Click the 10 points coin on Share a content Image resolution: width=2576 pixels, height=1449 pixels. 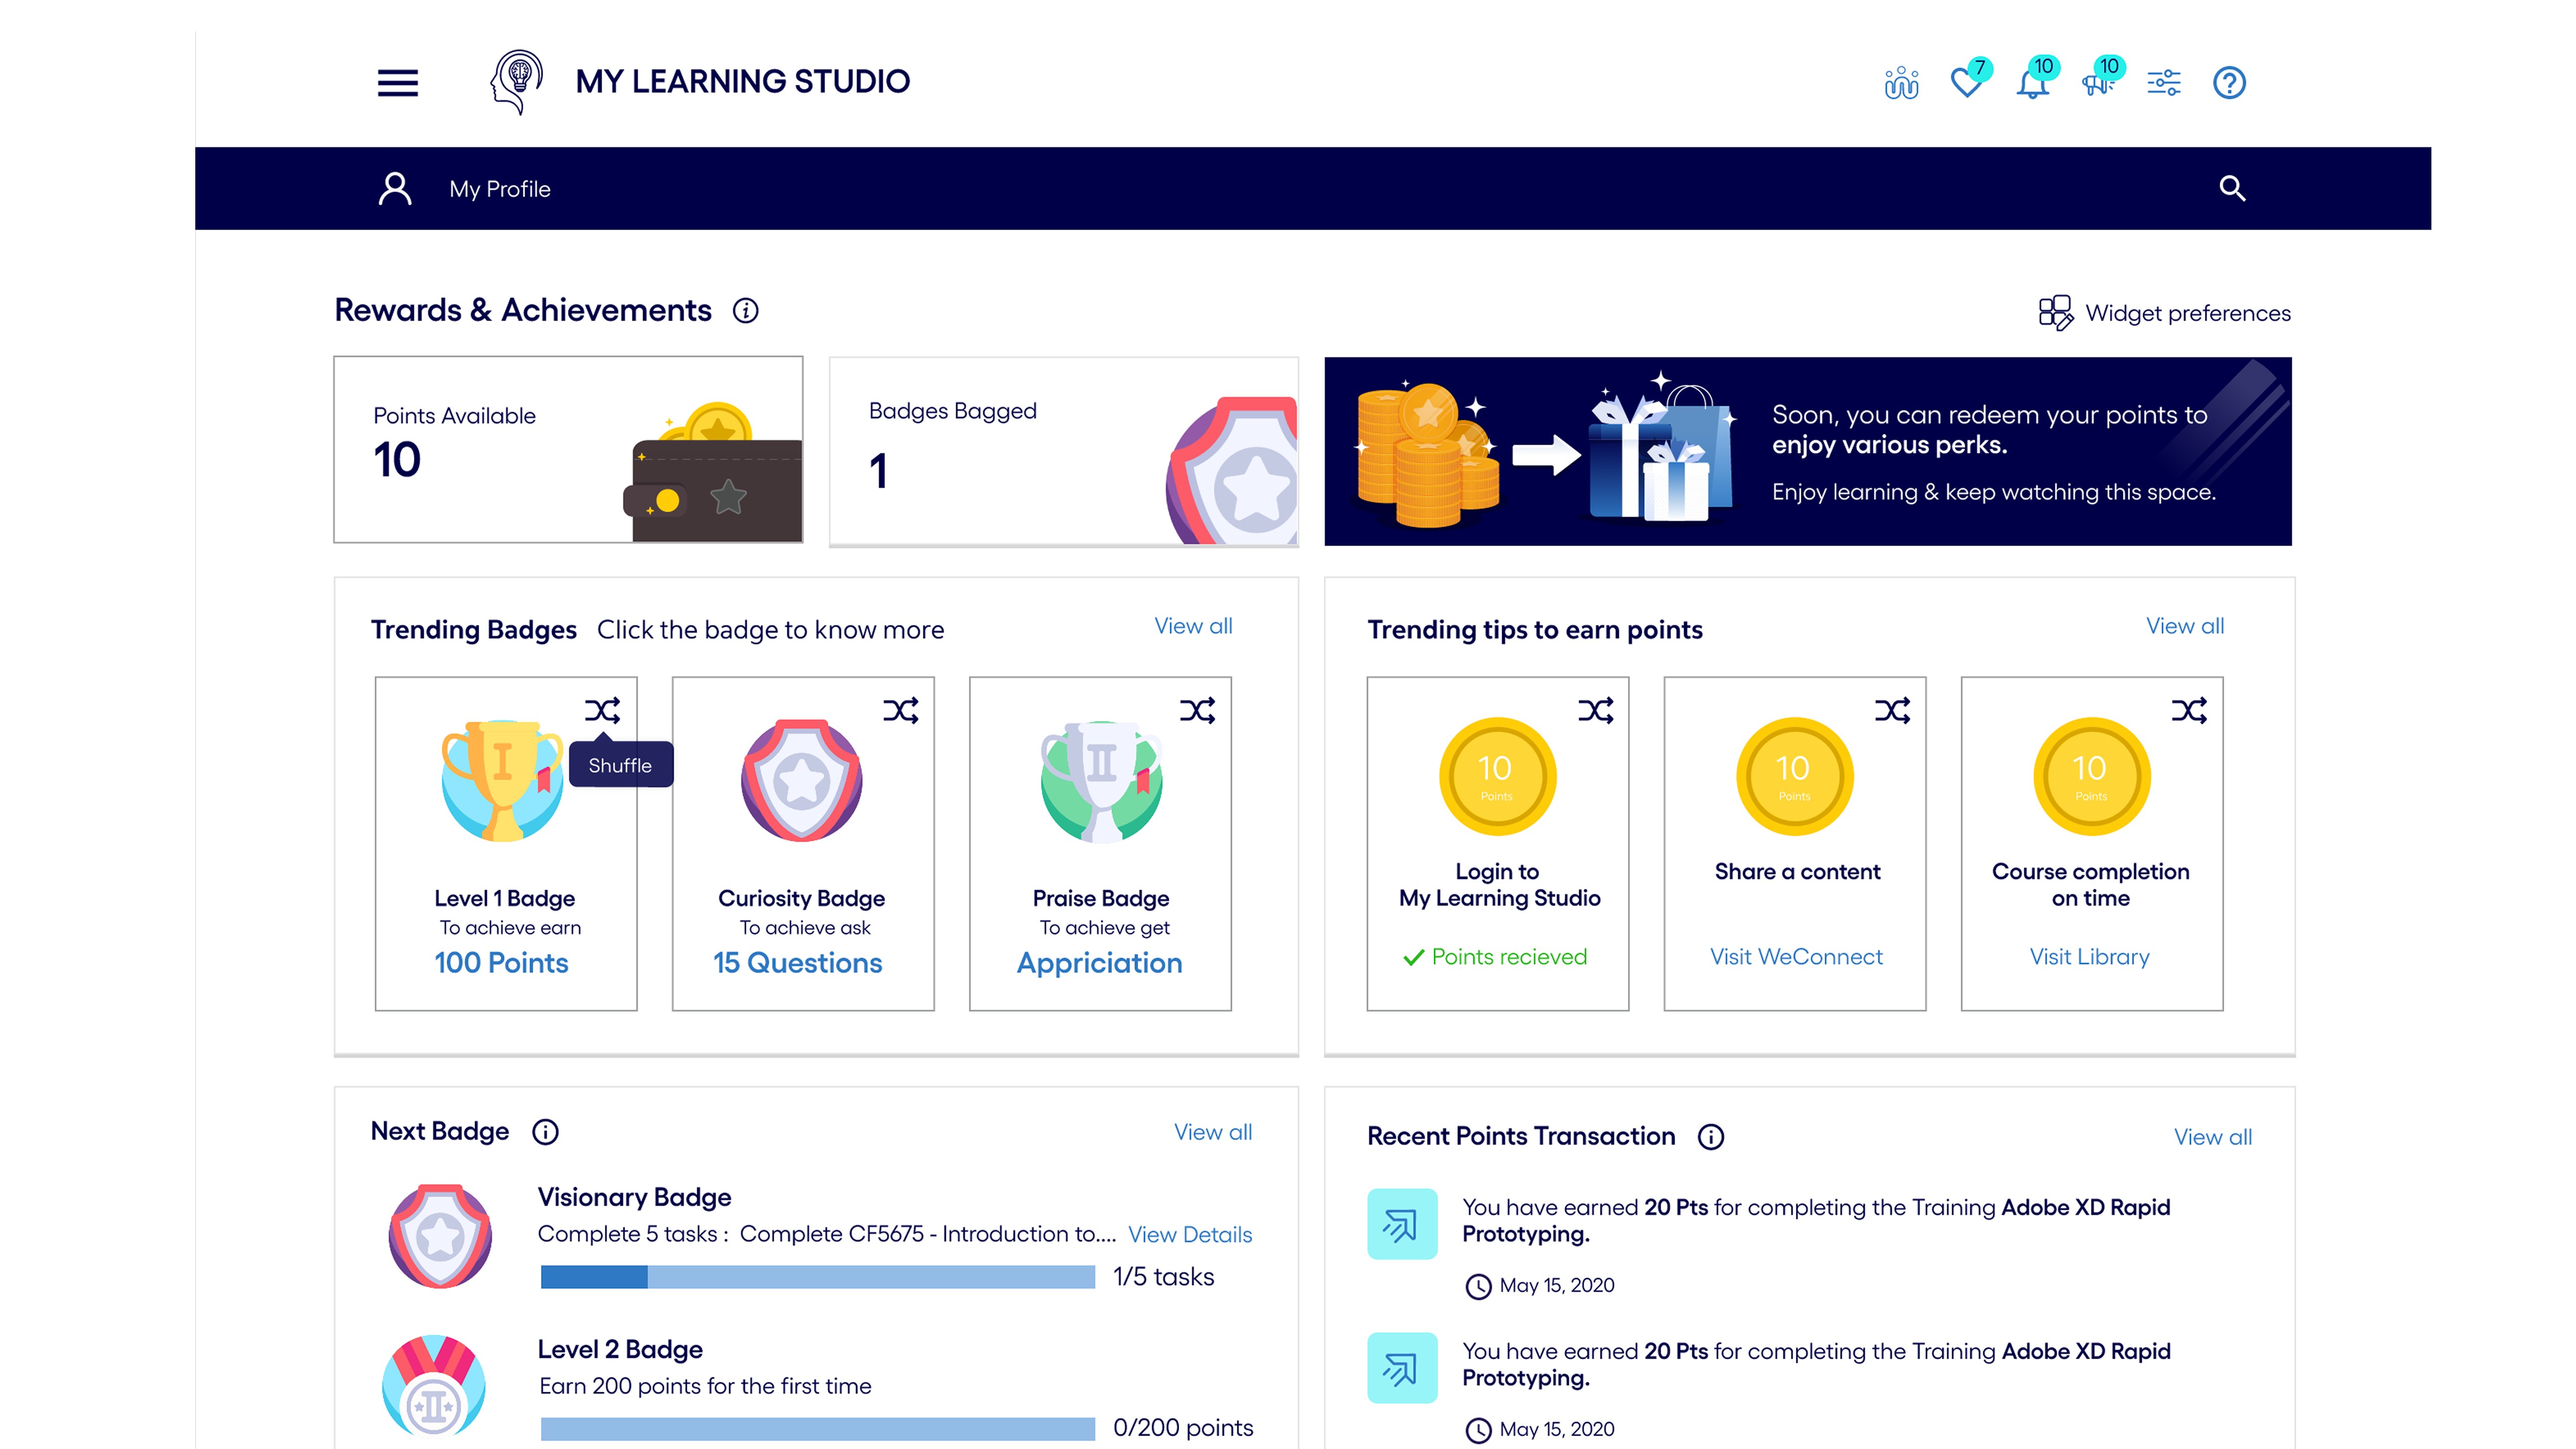pyautogui.click(x=1794, y=777)
